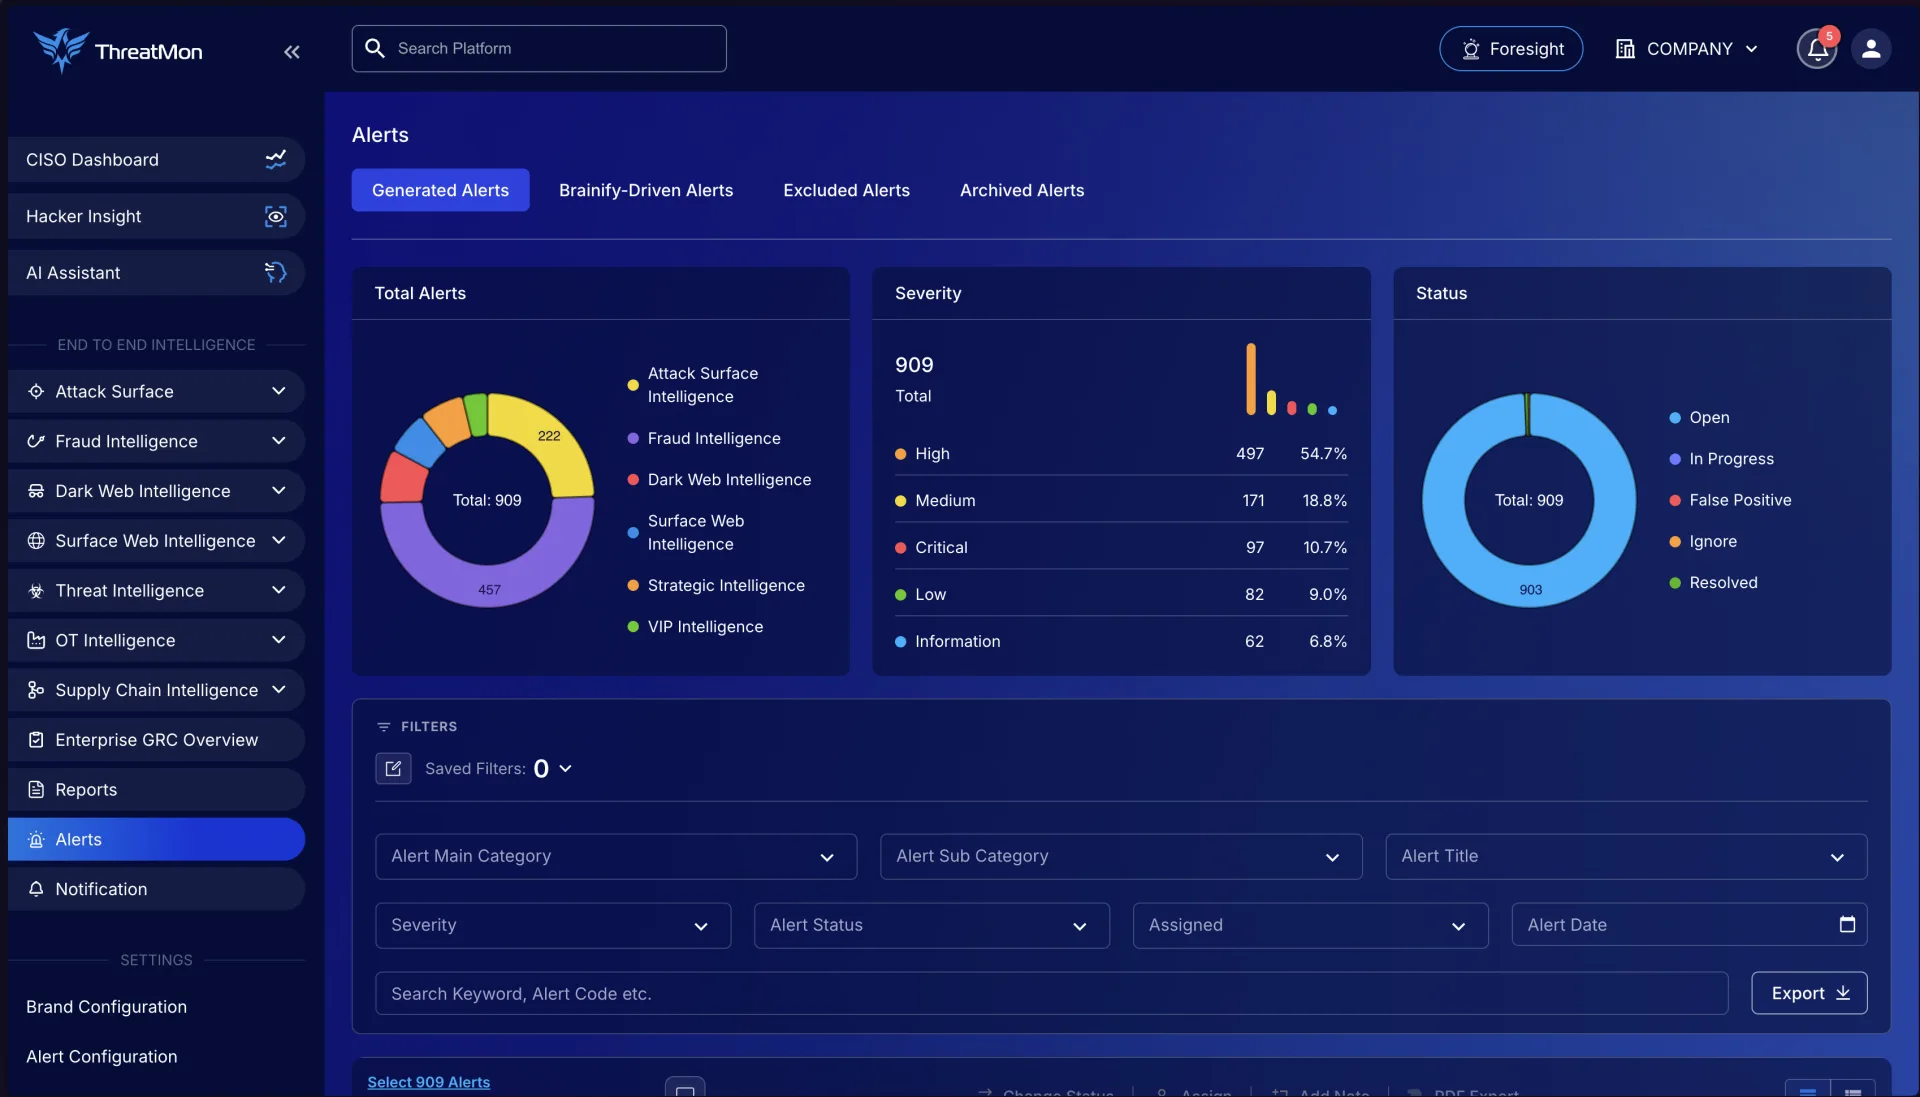Toggle the VIP Intelligence legend item
This screenshot has width=1920, height=1097.
[x=695, y=626]
